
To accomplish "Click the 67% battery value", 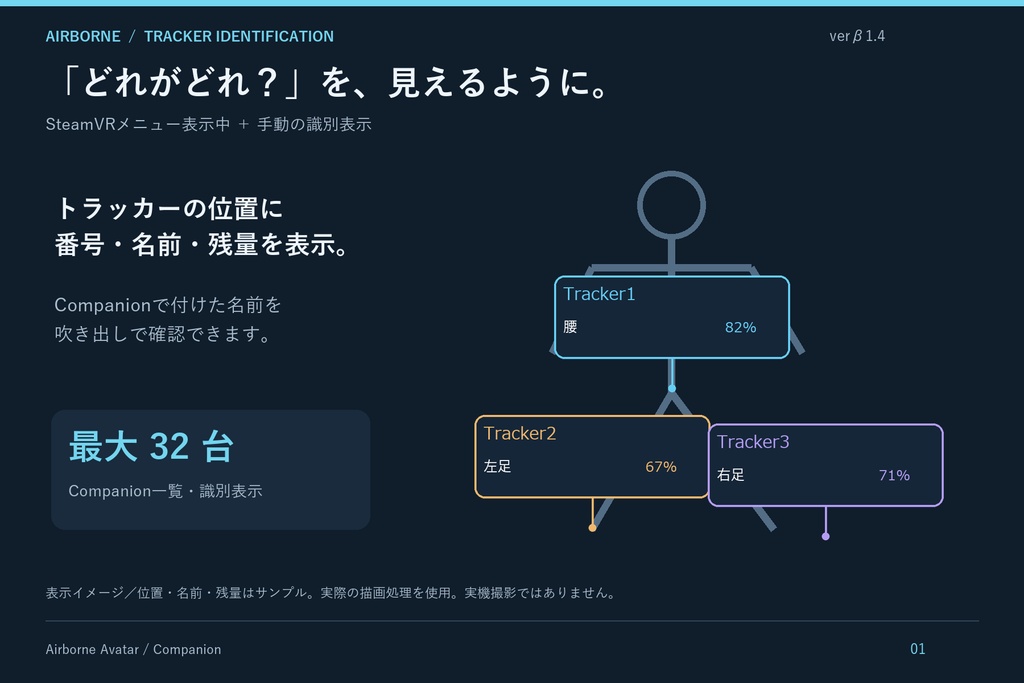I will click(x=661, y=467).
